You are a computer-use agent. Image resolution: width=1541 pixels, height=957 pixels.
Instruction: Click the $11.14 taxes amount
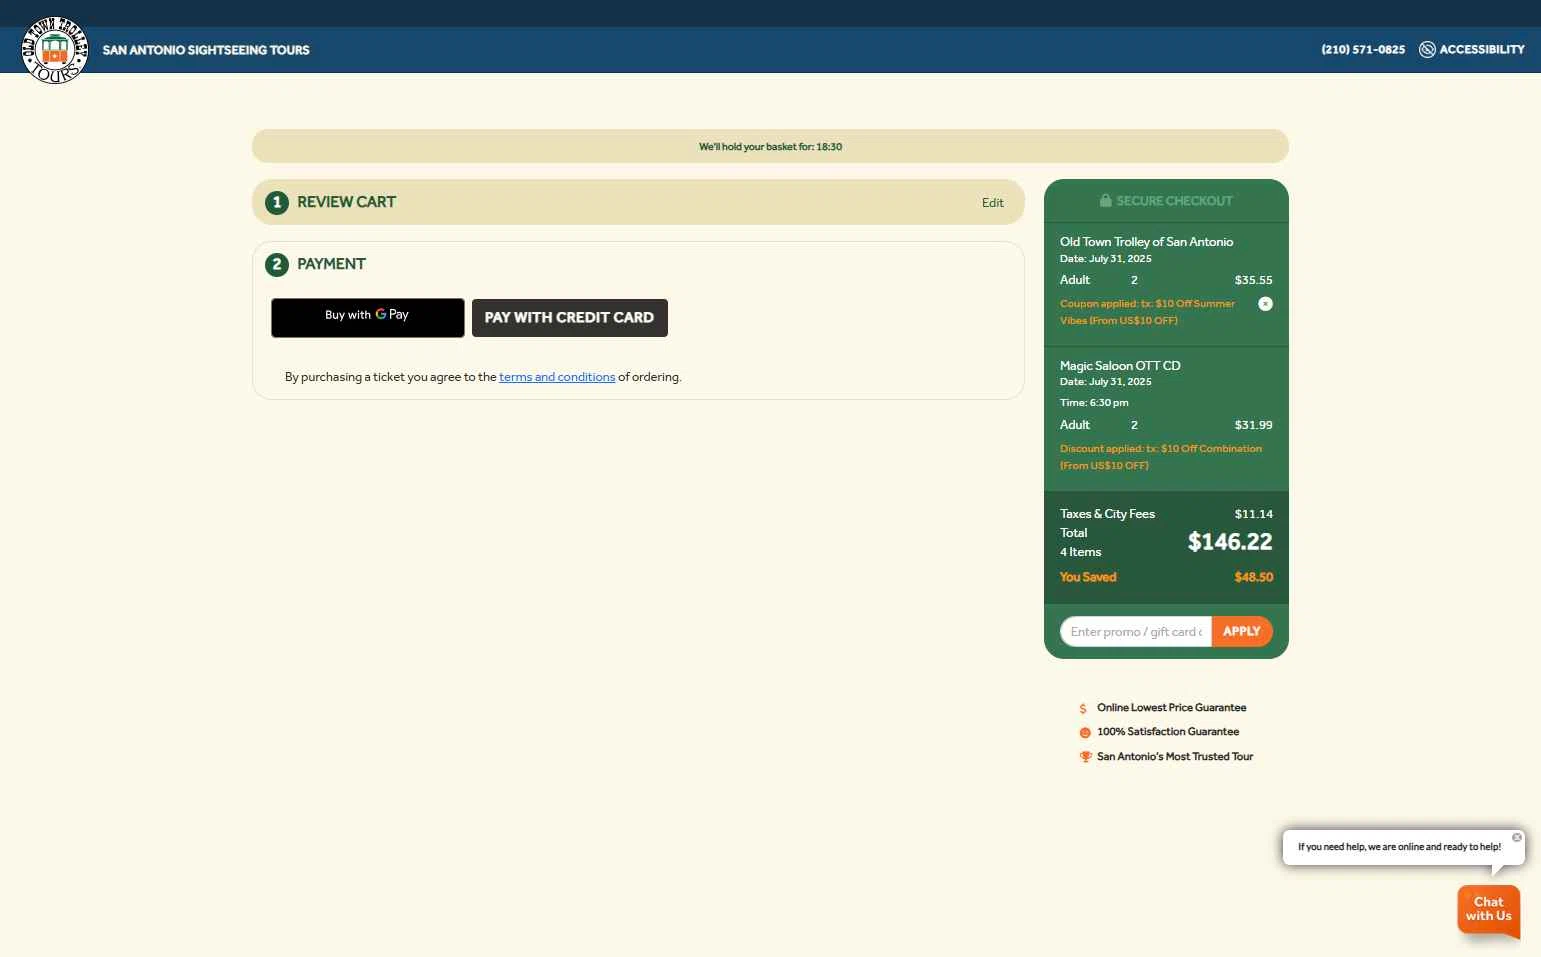(1253, 514)
